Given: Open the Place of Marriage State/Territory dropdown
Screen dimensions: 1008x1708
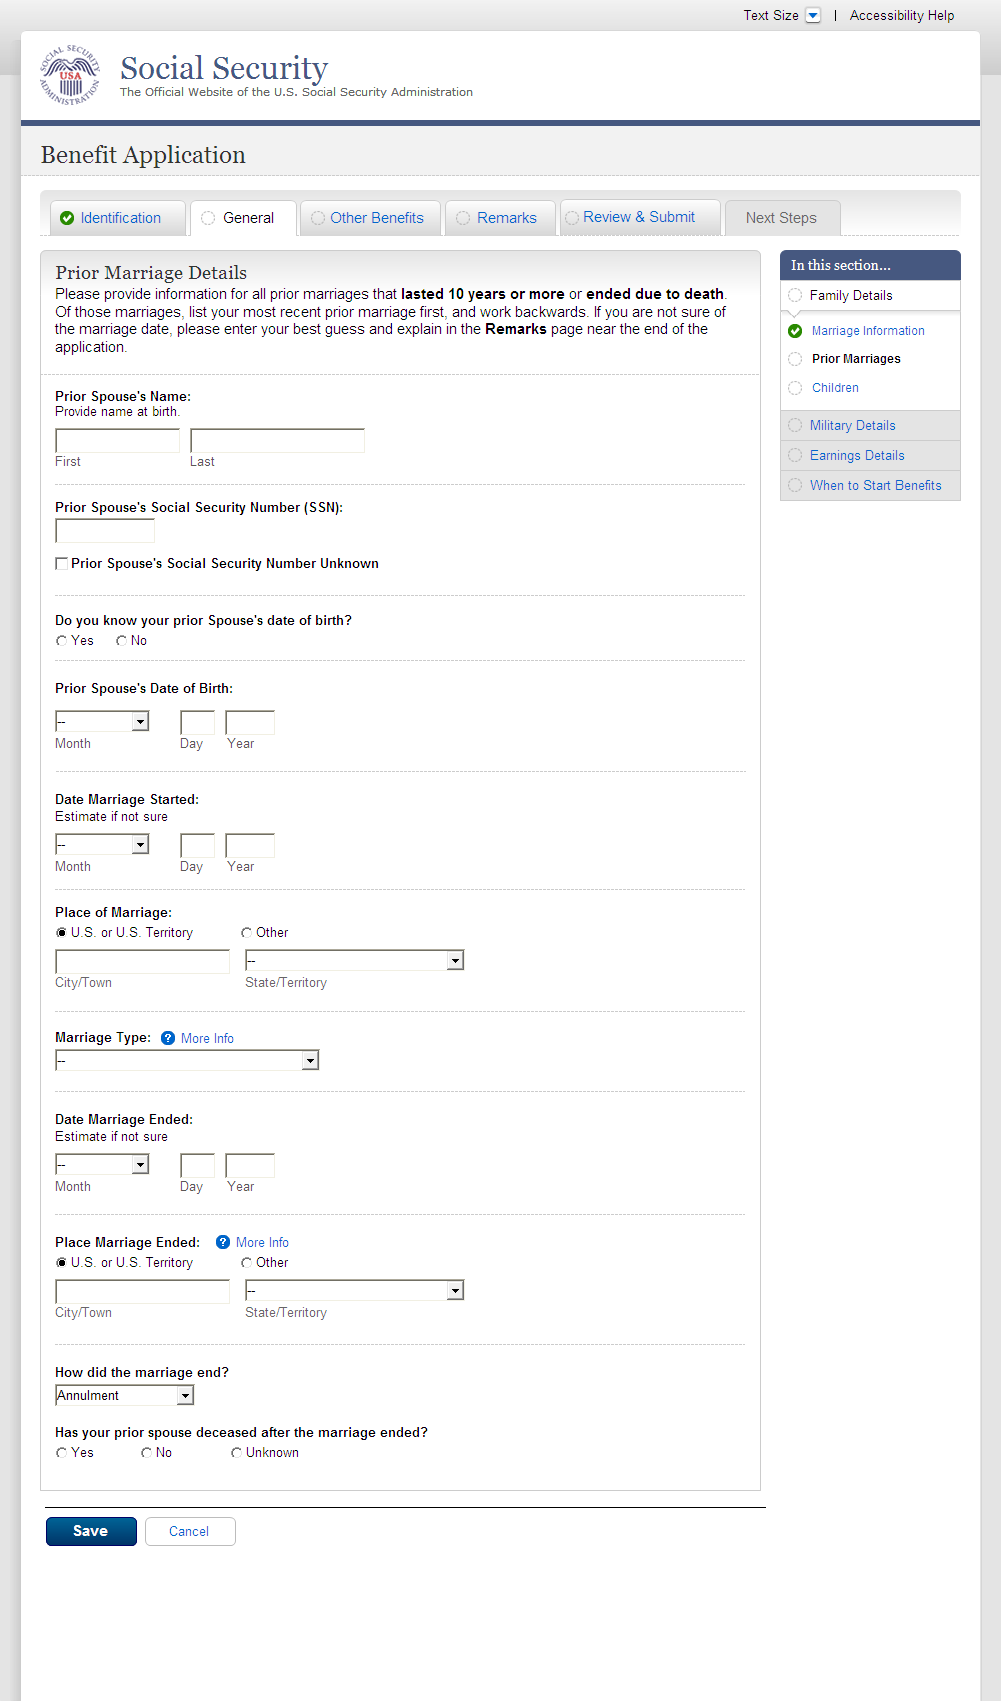Looking at the screenshot, I should 455,961.
